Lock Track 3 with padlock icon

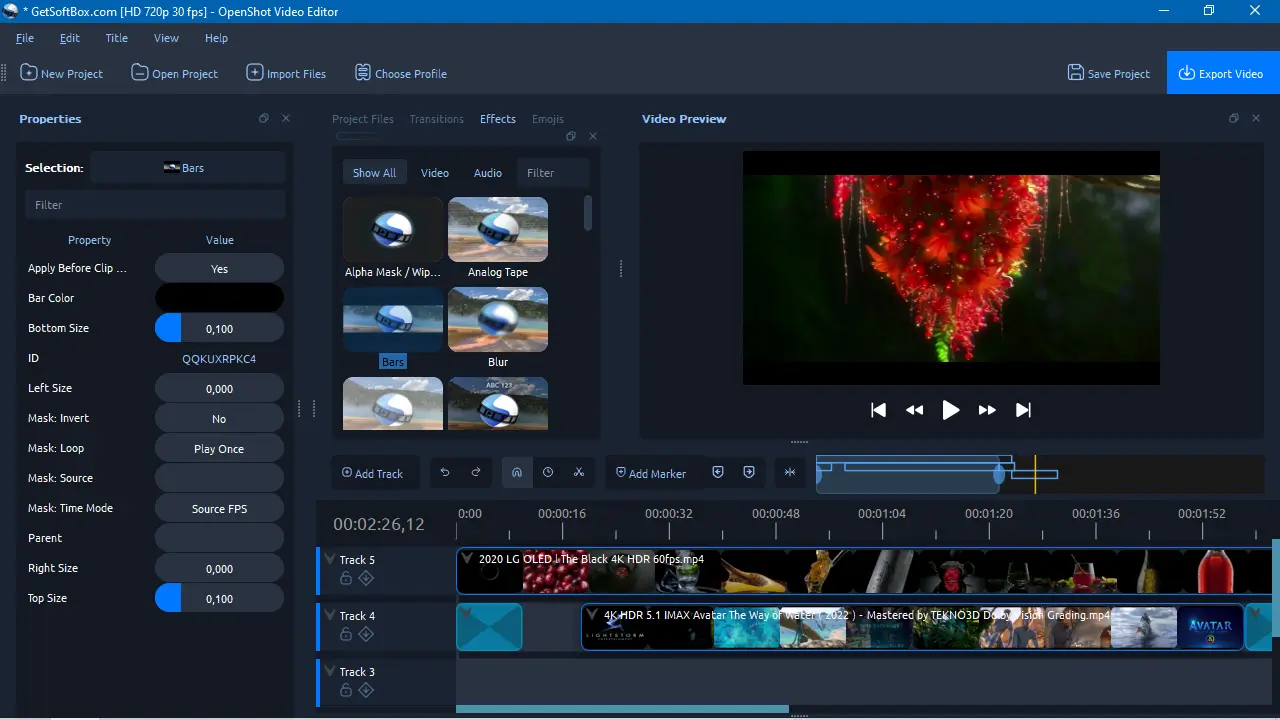point(346,690)
